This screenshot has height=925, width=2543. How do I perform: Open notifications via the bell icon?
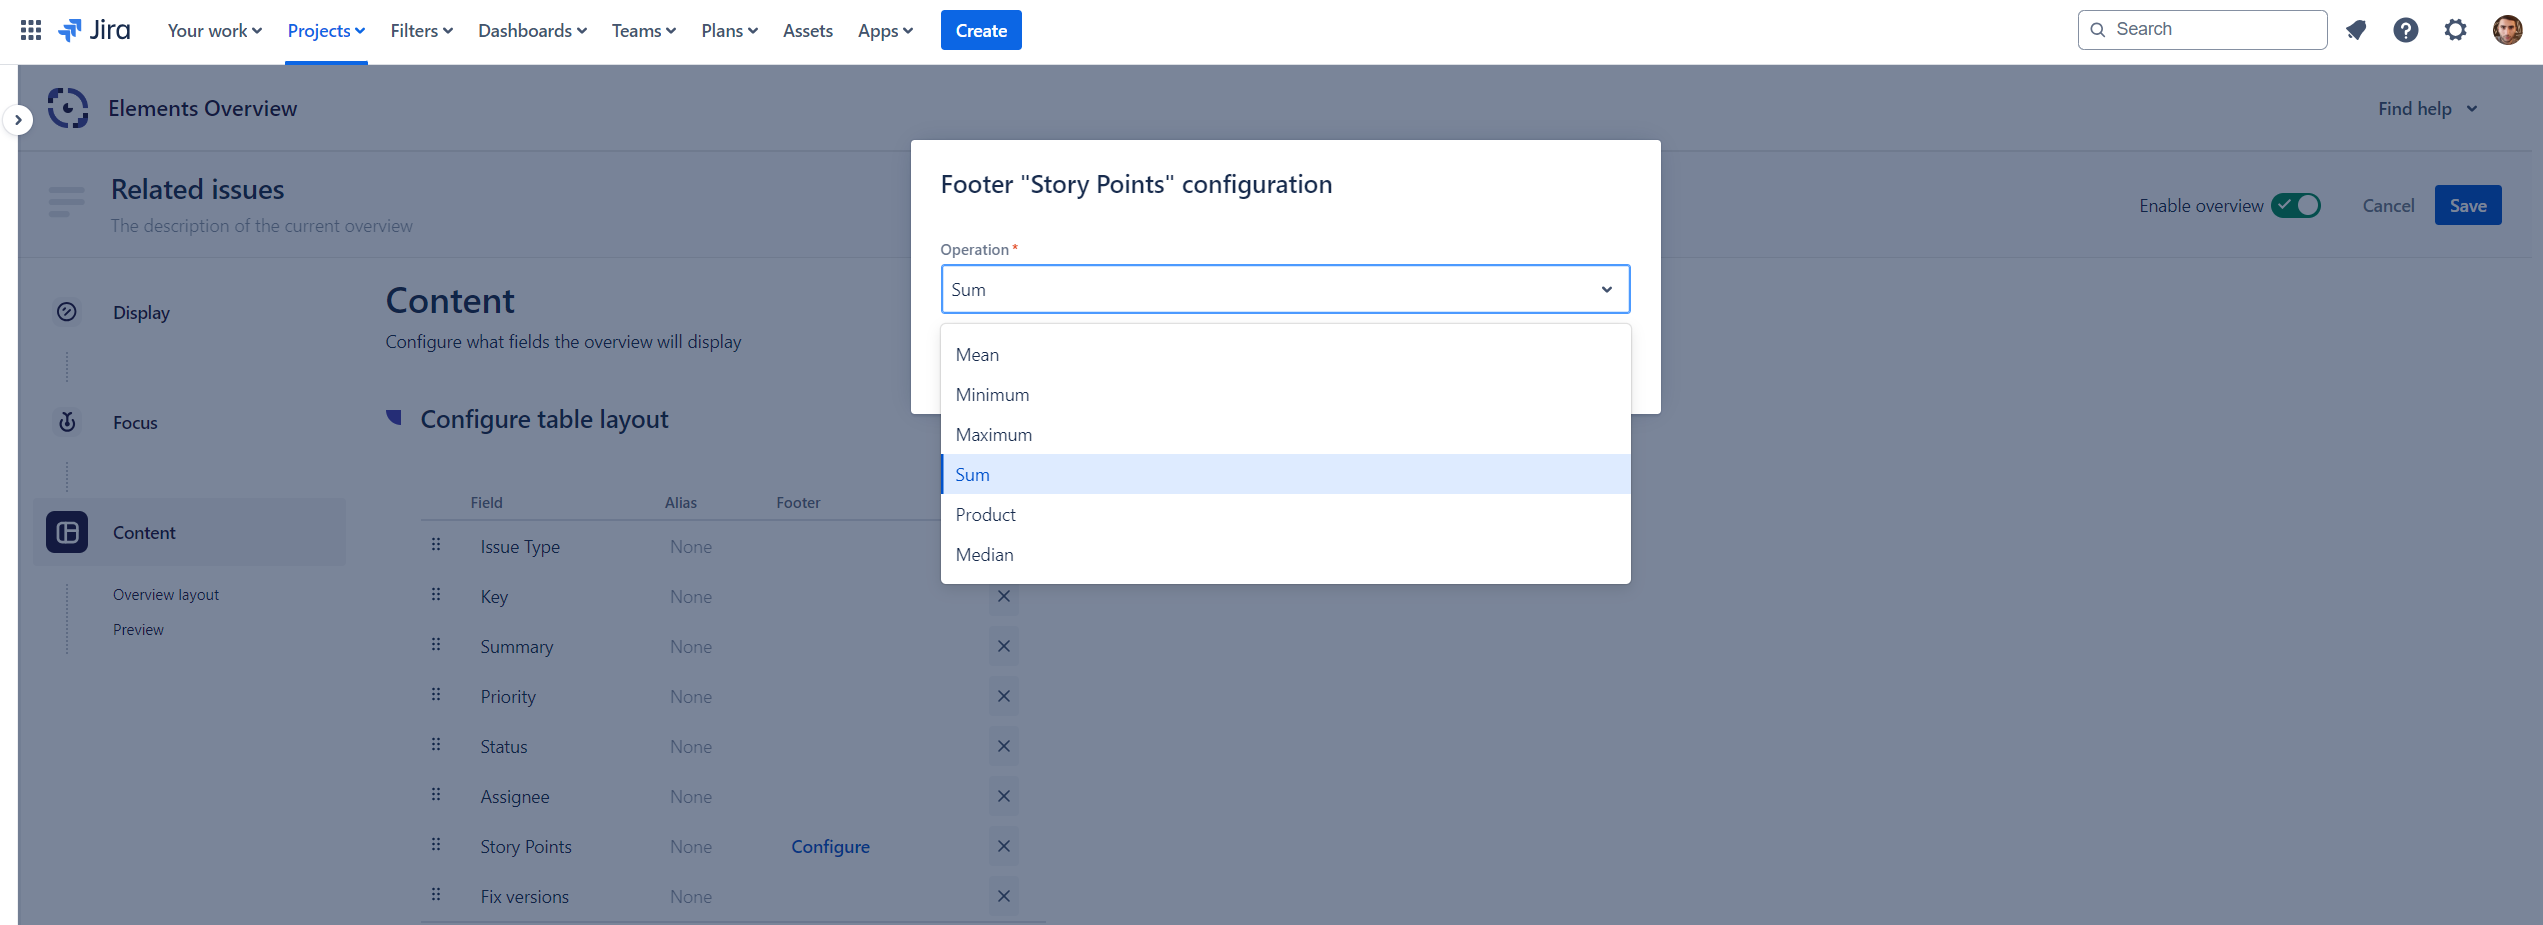pyautogui.click(x=2356, y=30)
